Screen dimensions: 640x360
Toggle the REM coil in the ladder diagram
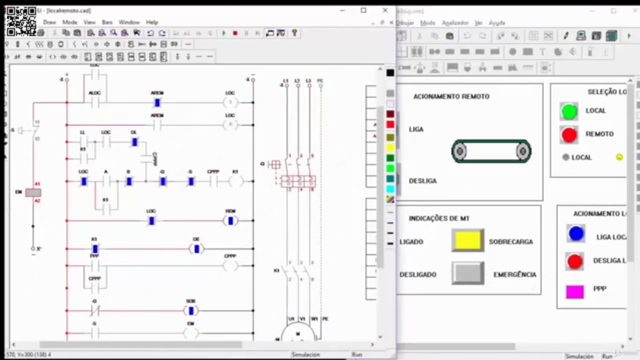(x=231, y=221)
